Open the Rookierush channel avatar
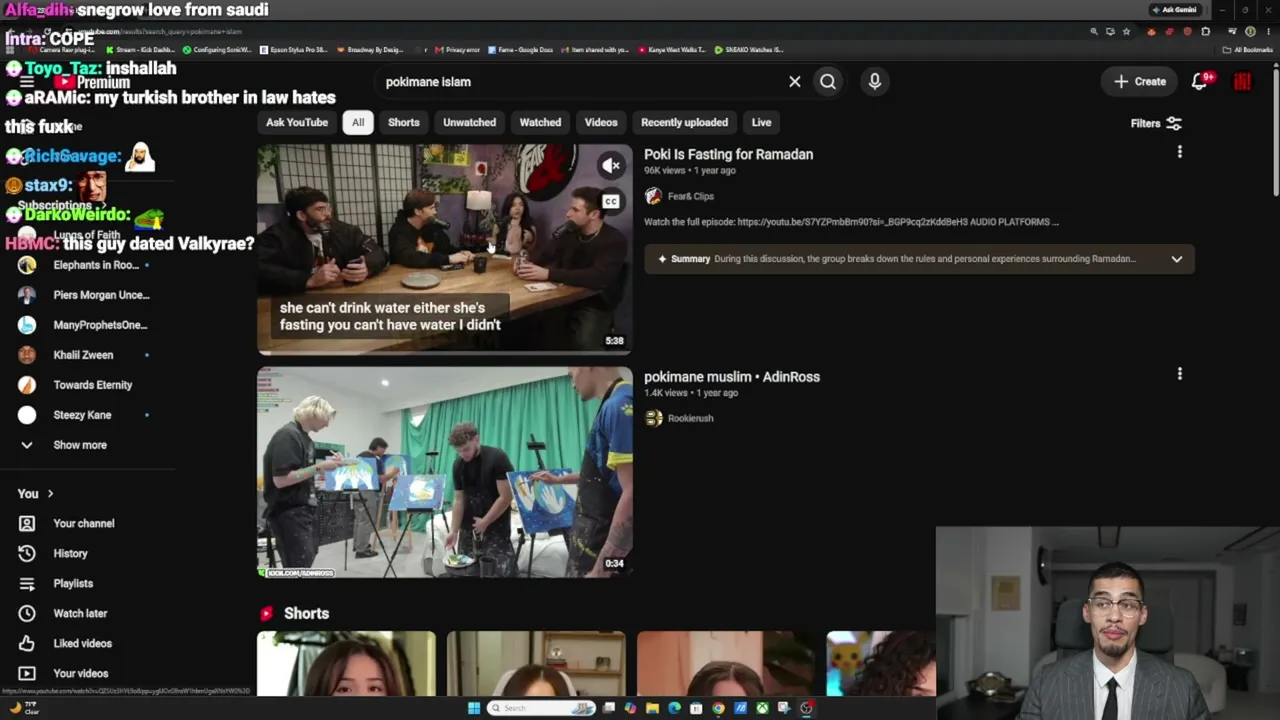 [653, 418]
